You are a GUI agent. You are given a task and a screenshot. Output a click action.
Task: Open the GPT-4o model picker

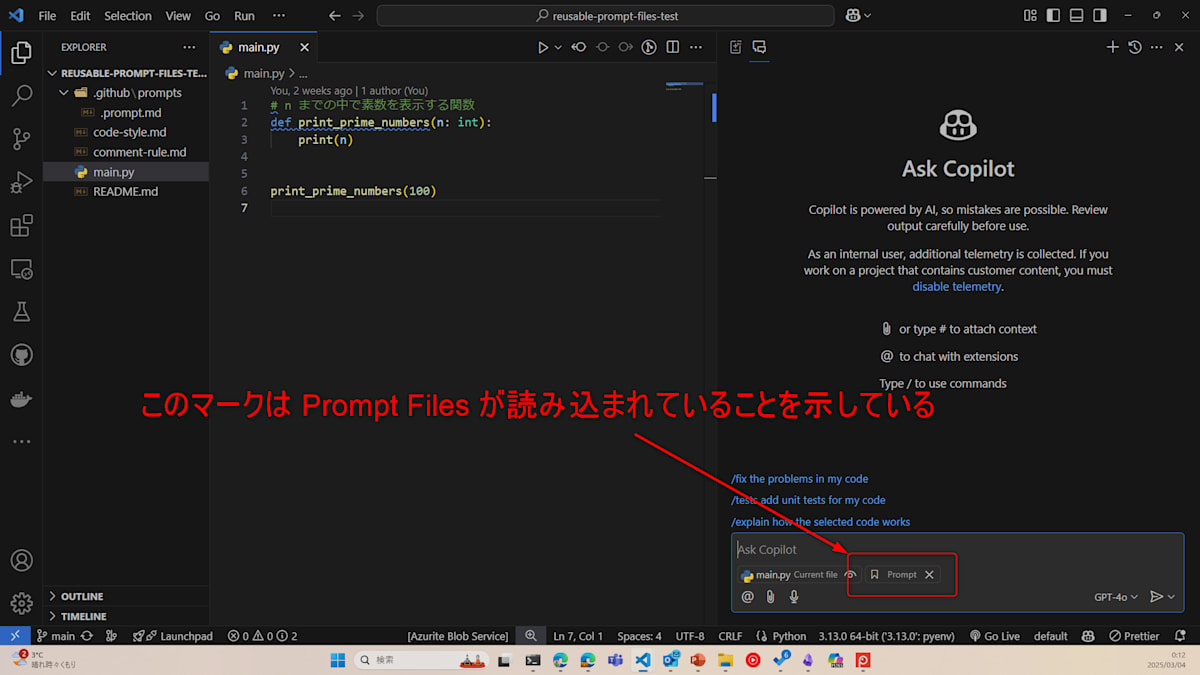(1116, 597)
